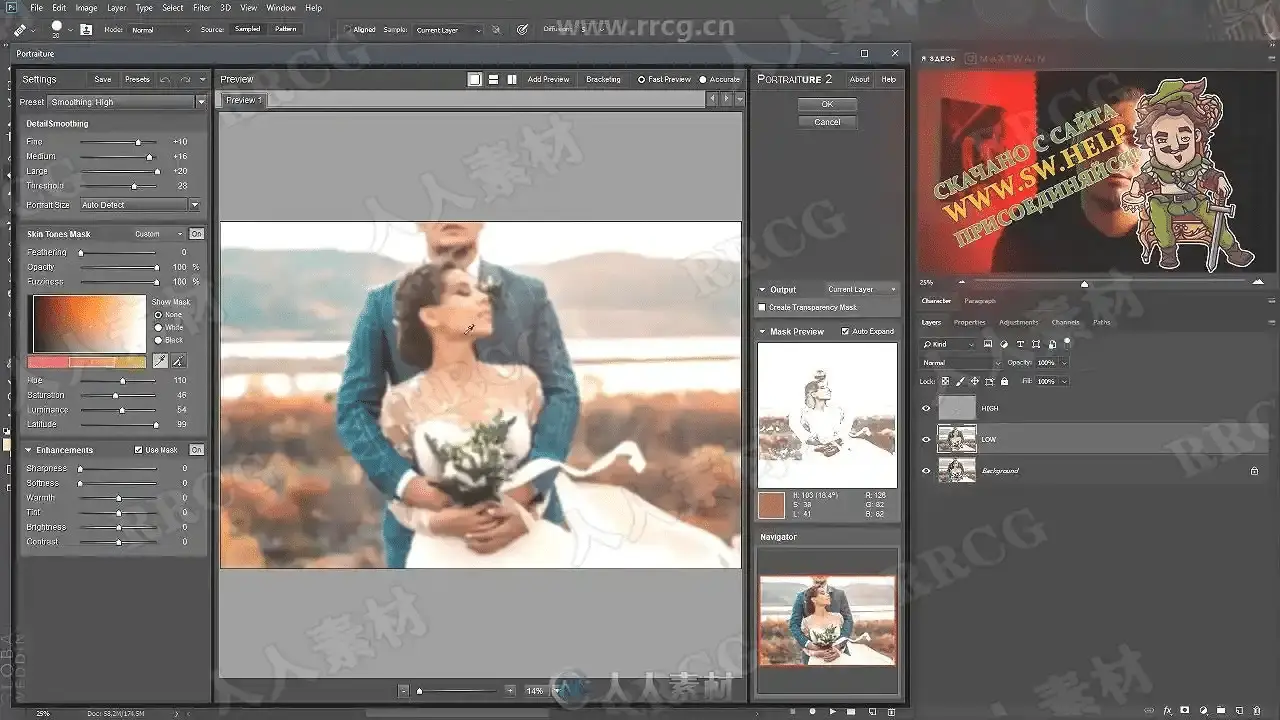Viewport: 1280px width, 720px height.
Task: Filter layers by adjustment layer type
Action: 1004,344
